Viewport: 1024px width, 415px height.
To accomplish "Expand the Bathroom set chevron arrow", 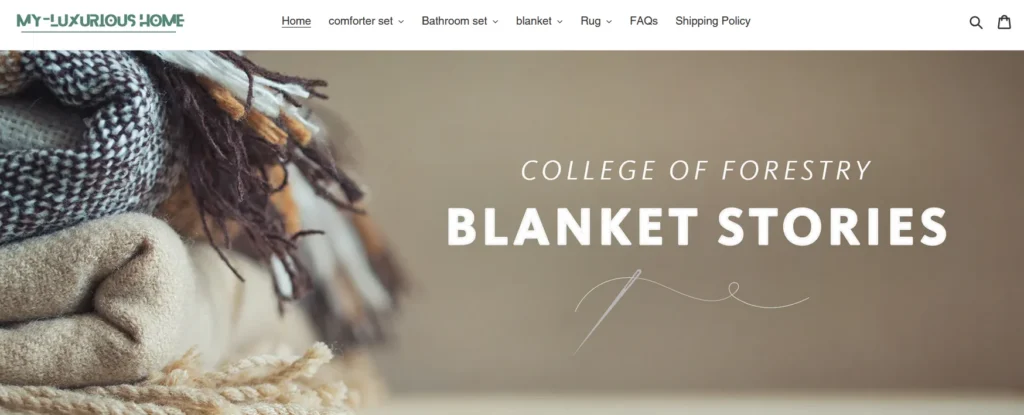I will [x=495, y=22].
